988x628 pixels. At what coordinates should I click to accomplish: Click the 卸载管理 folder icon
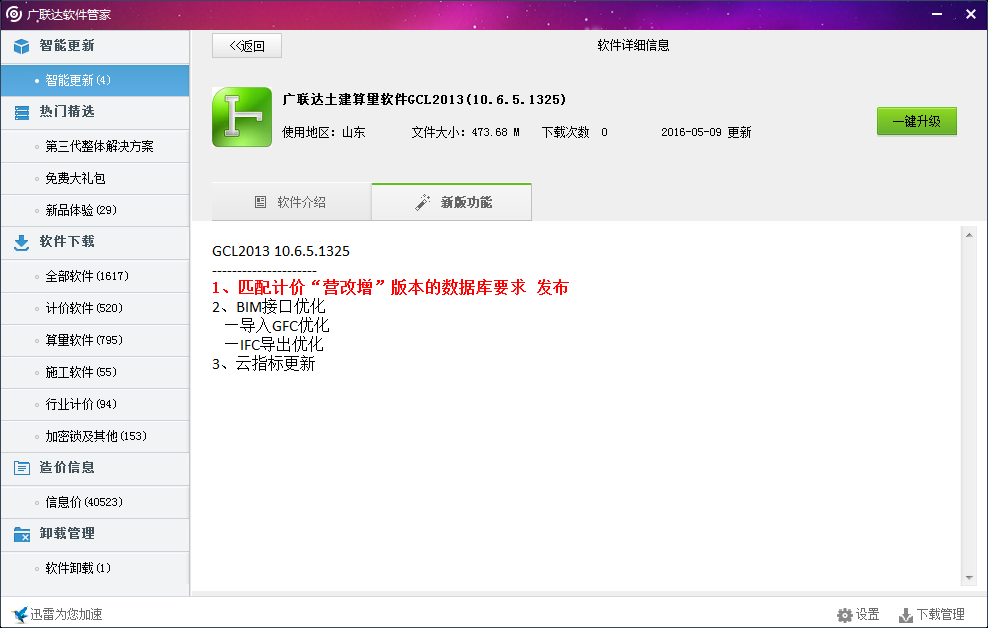pyautogui.click(x=21, y=534)
